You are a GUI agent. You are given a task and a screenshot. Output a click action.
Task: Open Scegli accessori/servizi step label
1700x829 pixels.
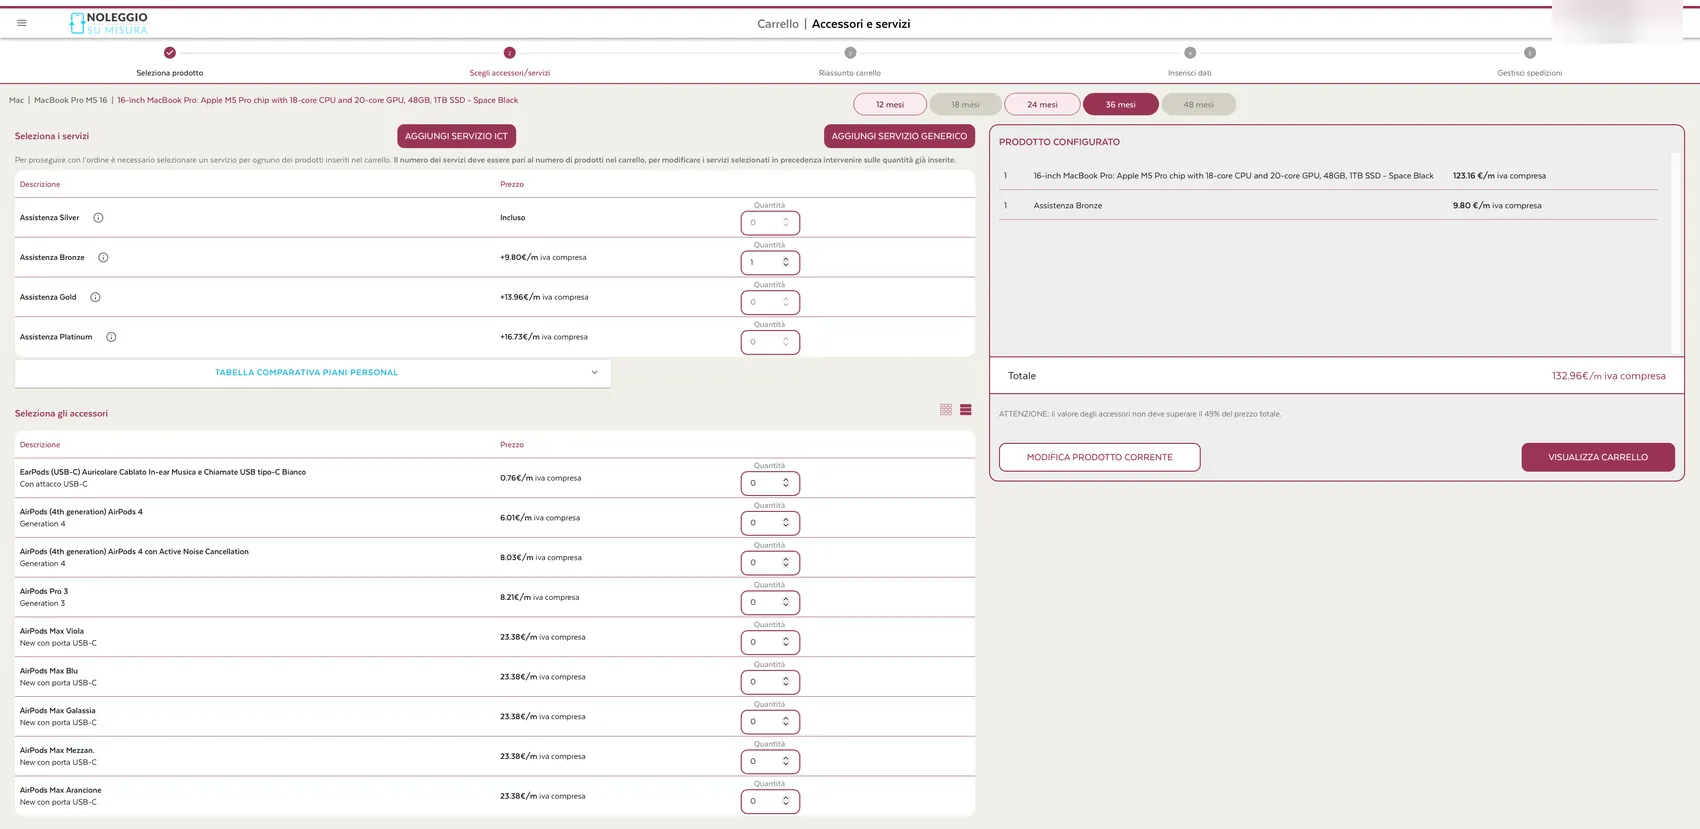click(x=510, y=73)
